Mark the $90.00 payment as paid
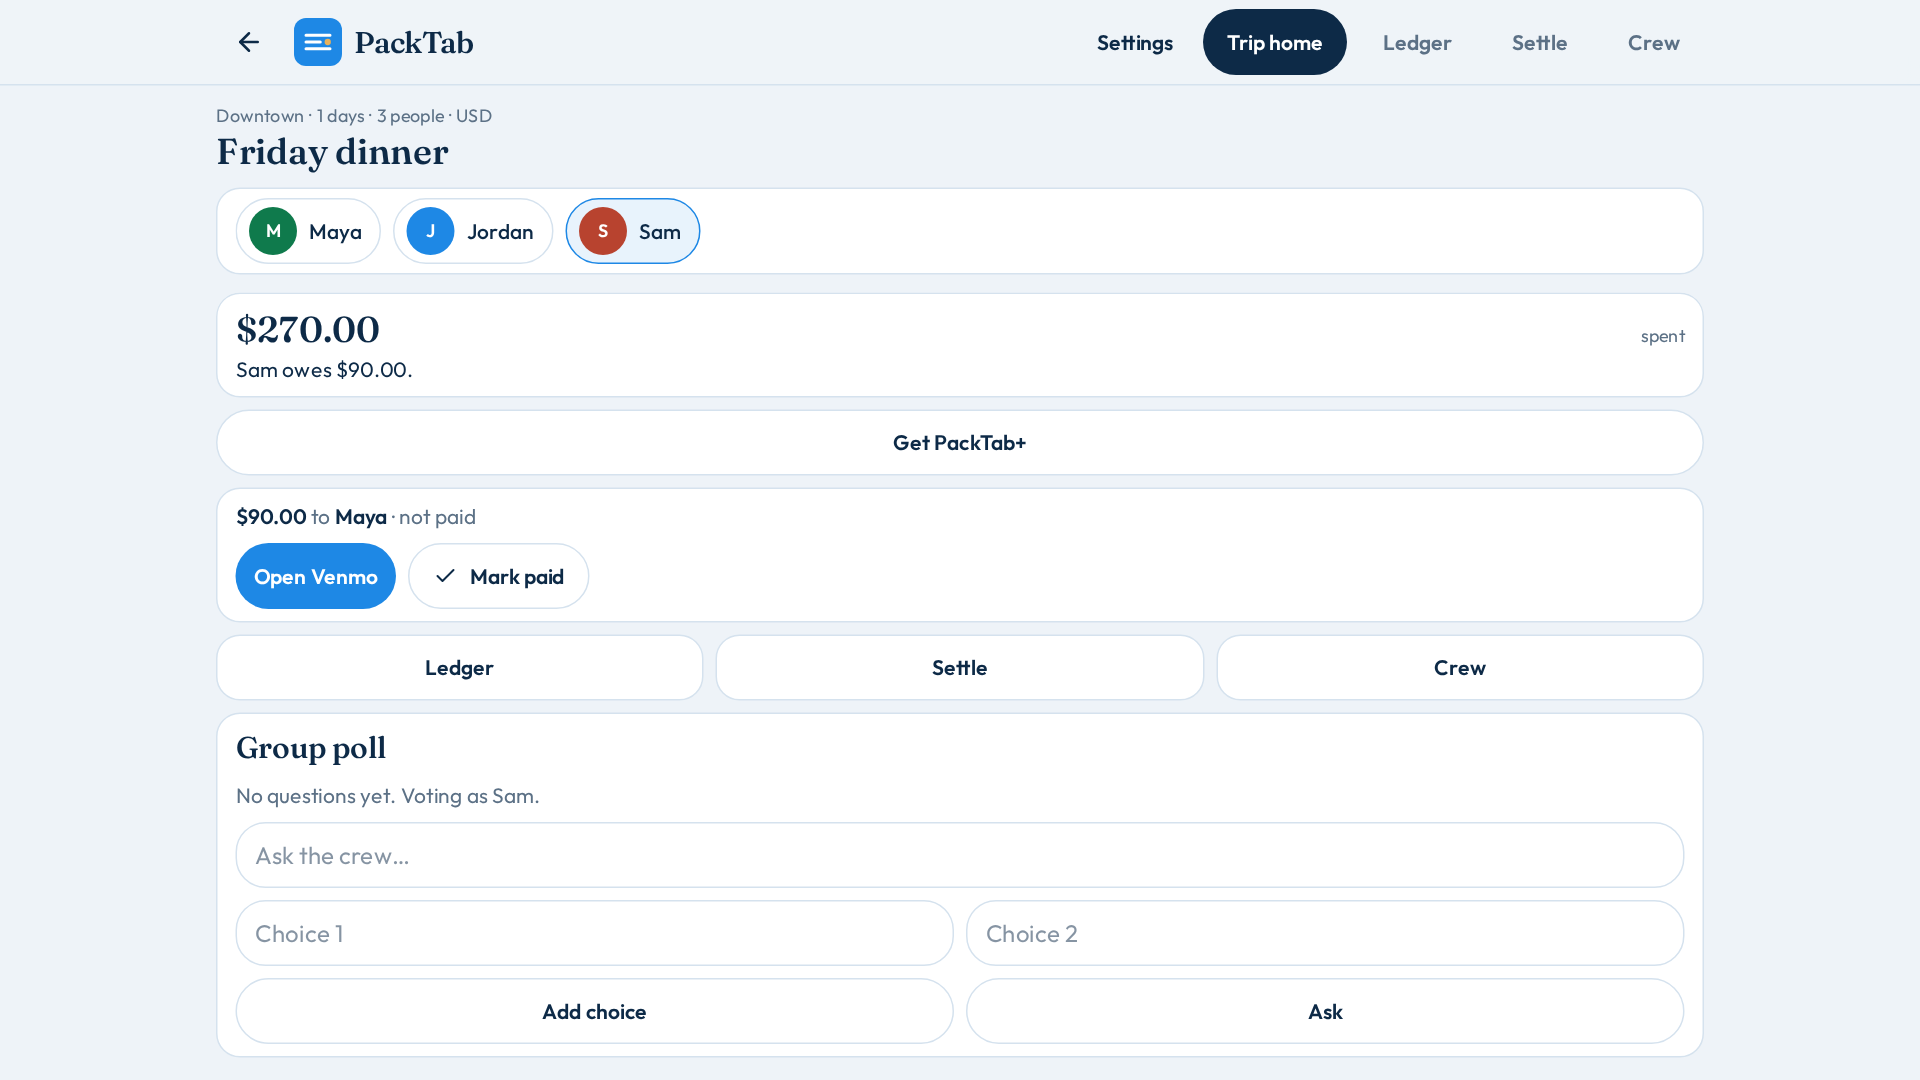Image resolution: width=1920 pixels, height=1080 pixels. pyautogui.click(x=498, y=576)
